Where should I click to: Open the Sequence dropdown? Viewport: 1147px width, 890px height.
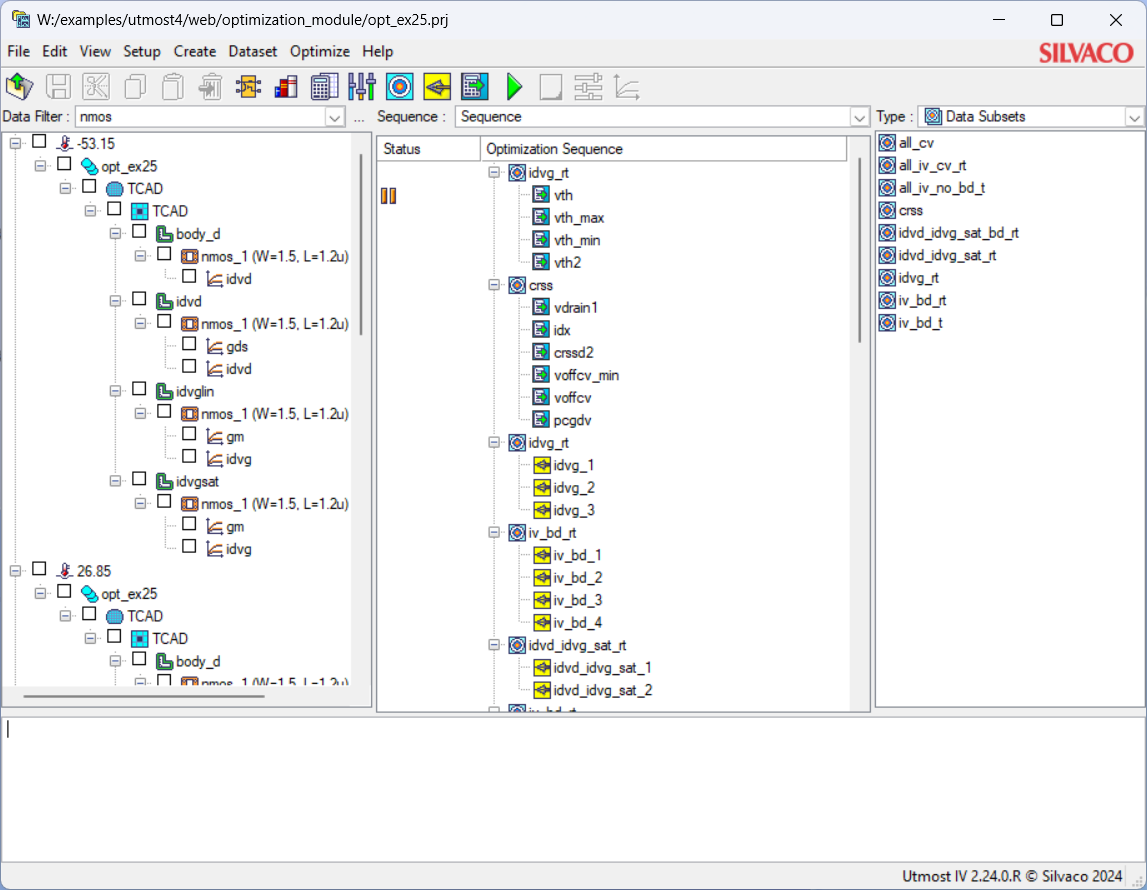click(859, 117)
